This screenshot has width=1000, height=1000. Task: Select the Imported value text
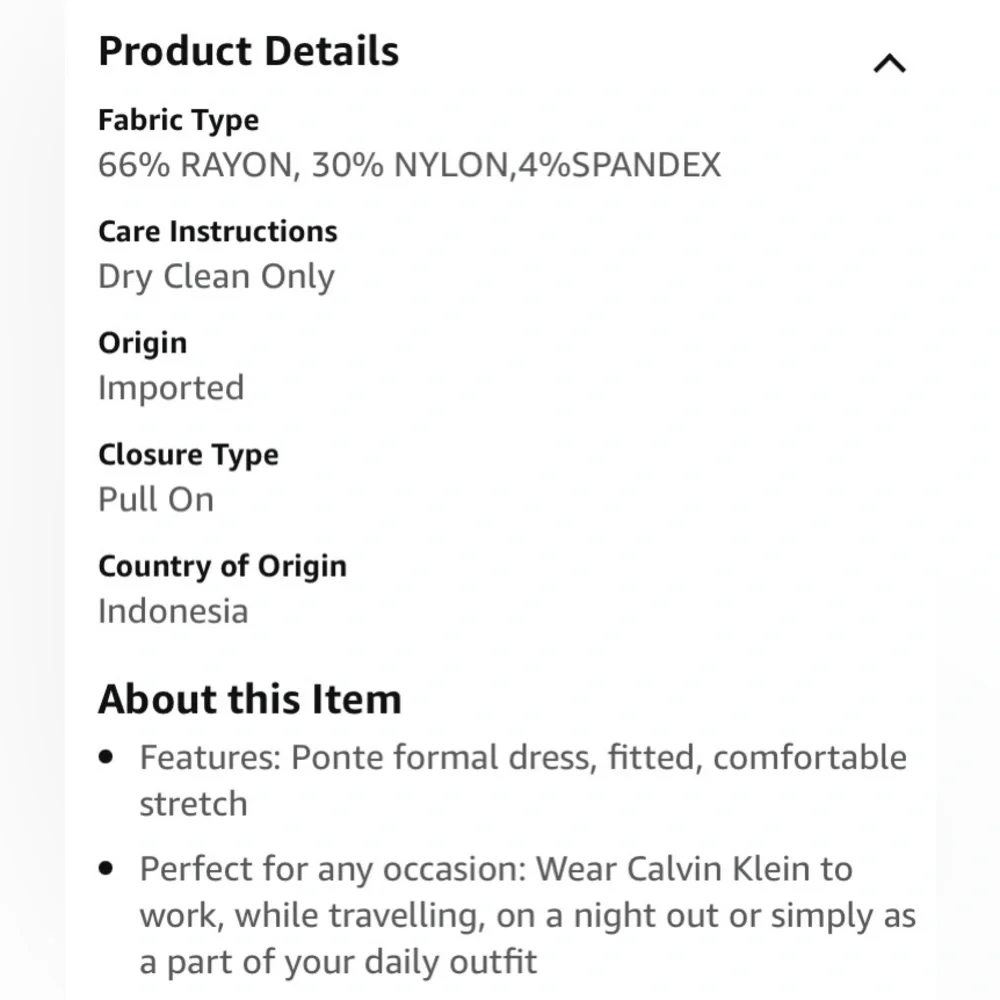(171, 388)
